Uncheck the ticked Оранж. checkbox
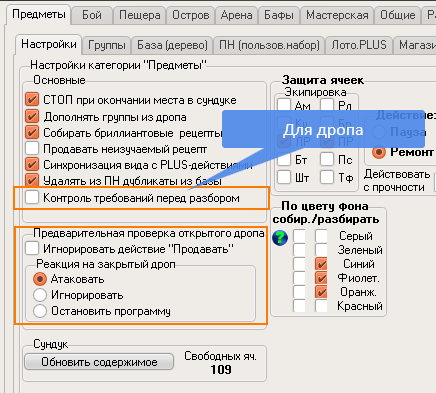 coord(321,292)
